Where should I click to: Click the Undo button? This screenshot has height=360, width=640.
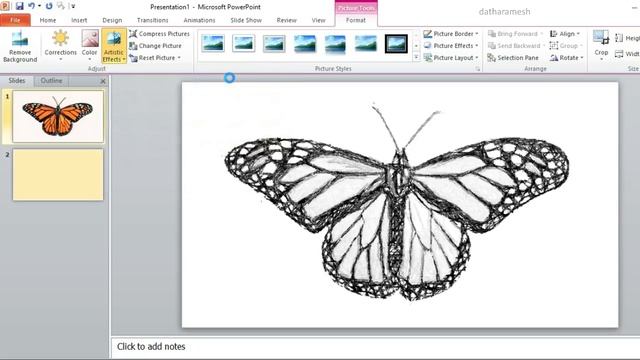point(31,6)
